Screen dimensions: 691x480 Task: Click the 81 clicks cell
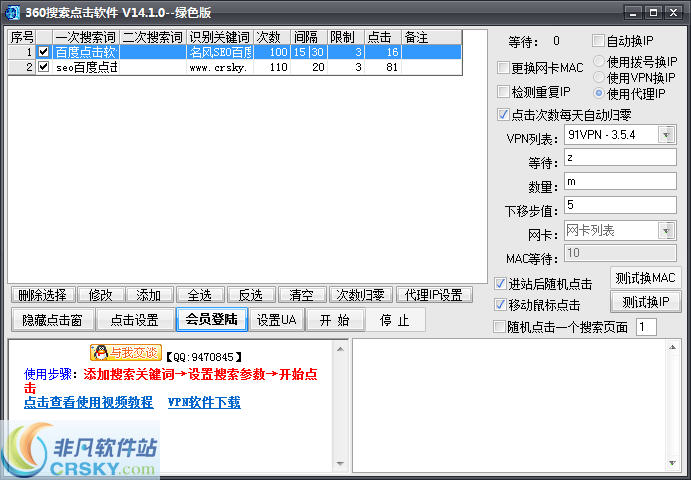[x=383, y=67]
